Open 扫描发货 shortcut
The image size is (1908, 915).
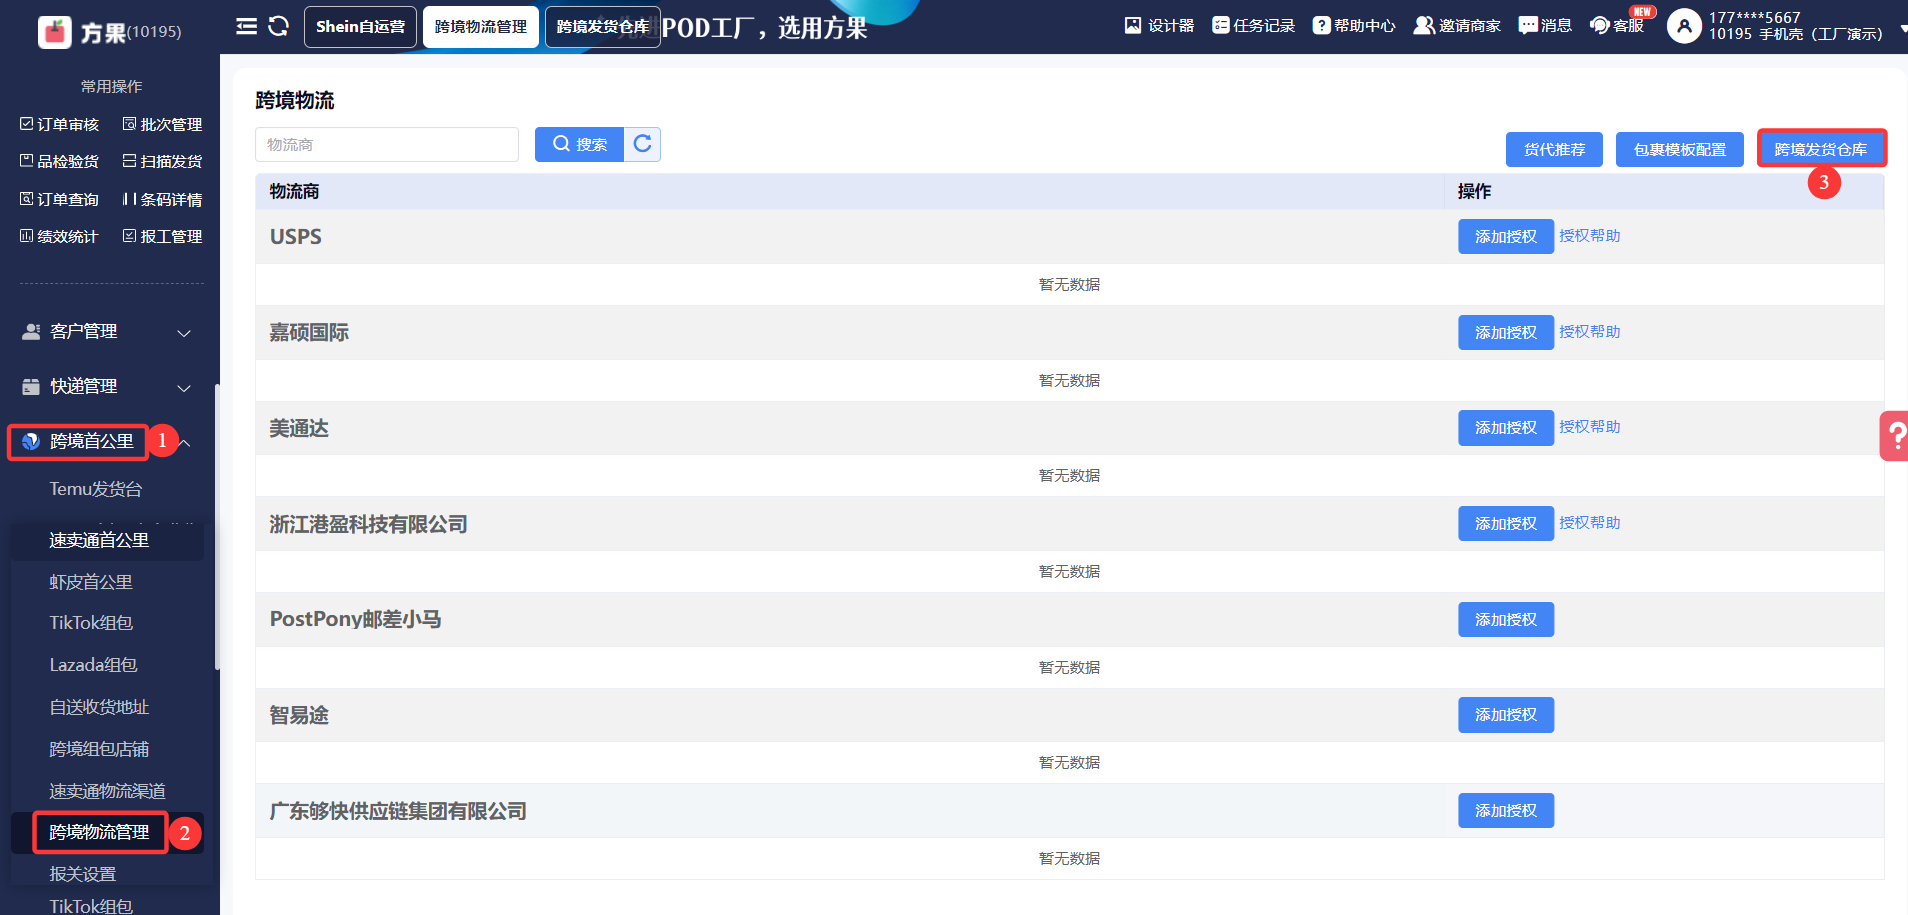point(162,161)
